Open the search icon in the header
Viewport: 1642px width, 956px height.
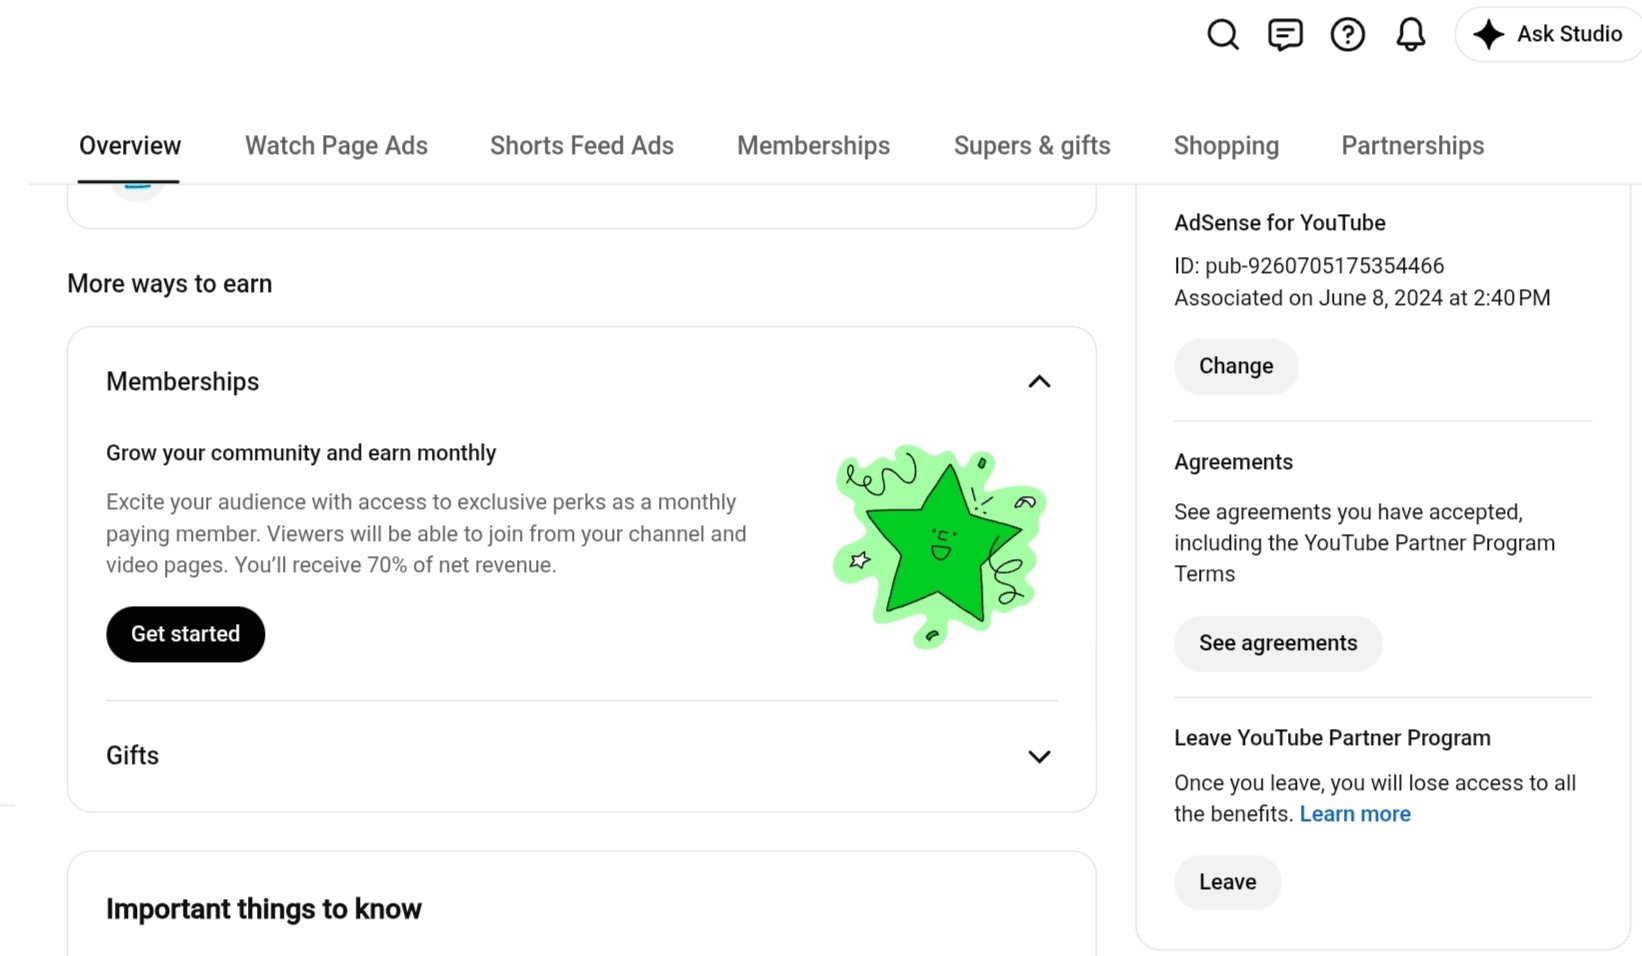pos(1222,34)
